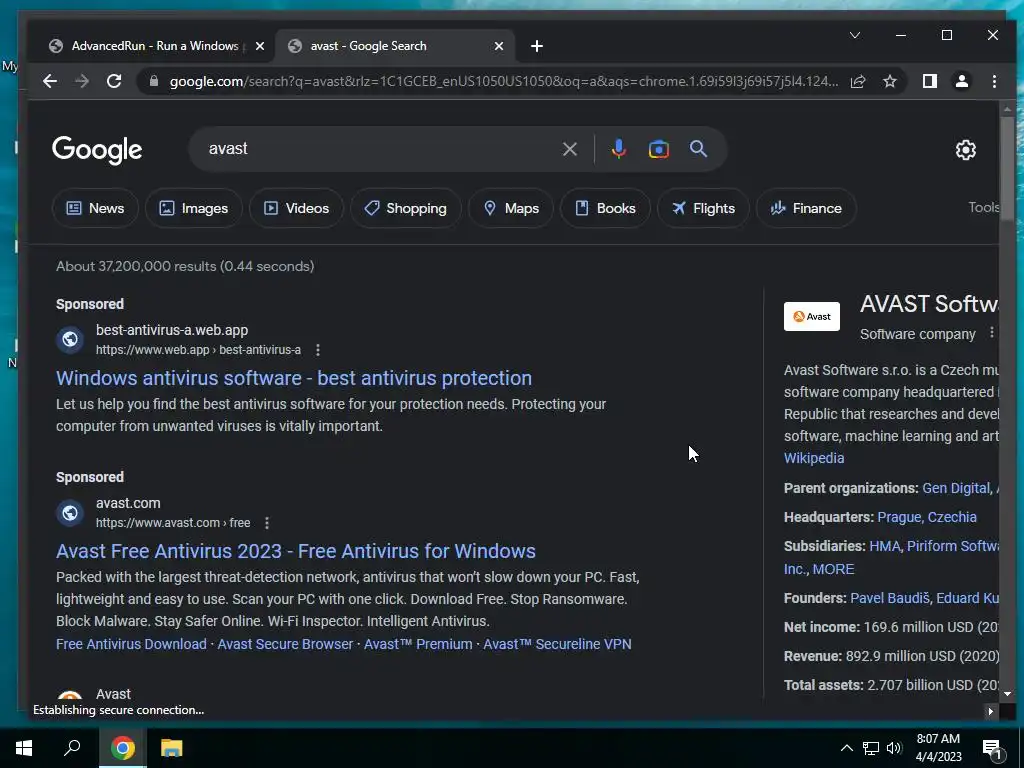Click the avast.com globe favicon
This screenshot has width=1024, height=768.
coord(70,513)
